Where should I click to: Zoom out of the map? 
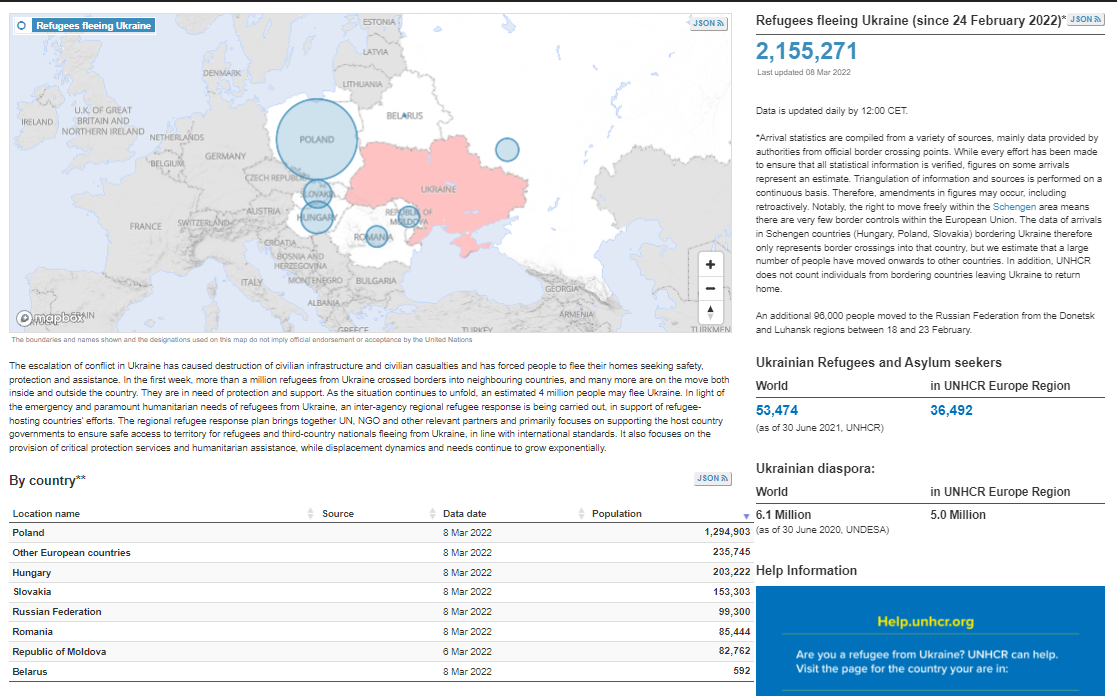click(710, 289)
